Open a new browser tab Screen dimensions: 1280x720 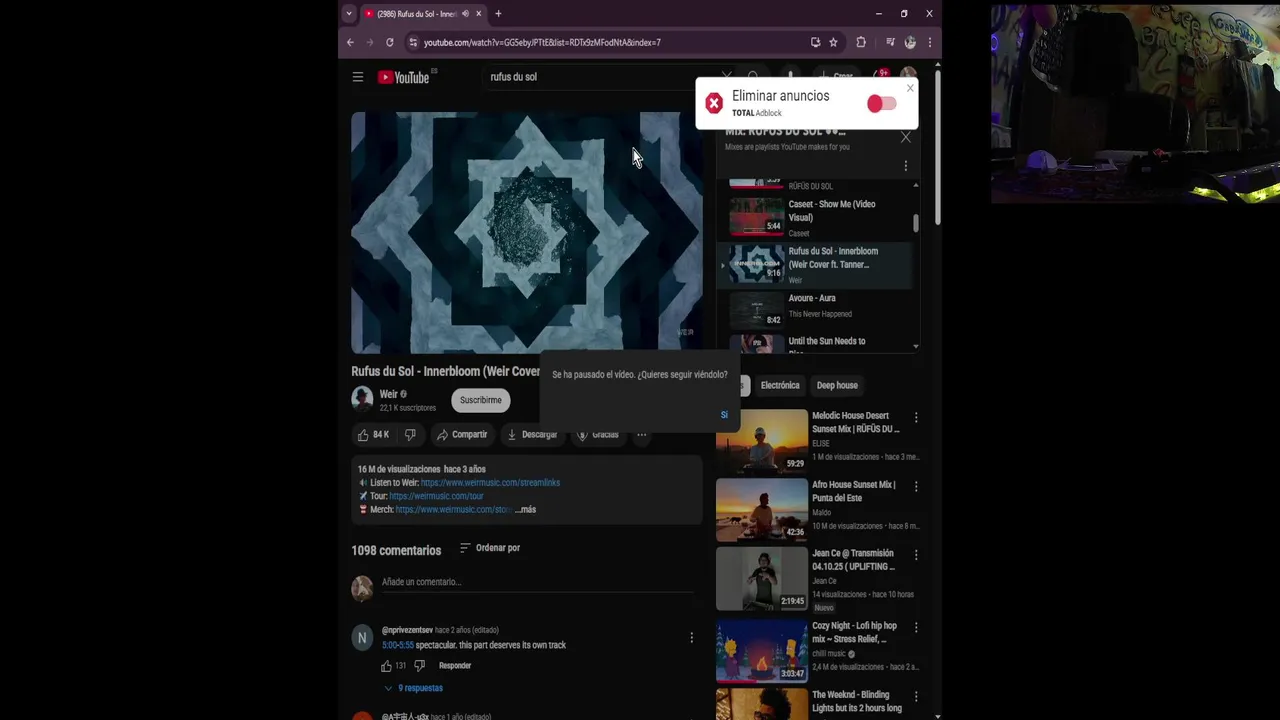click(498, 14)
